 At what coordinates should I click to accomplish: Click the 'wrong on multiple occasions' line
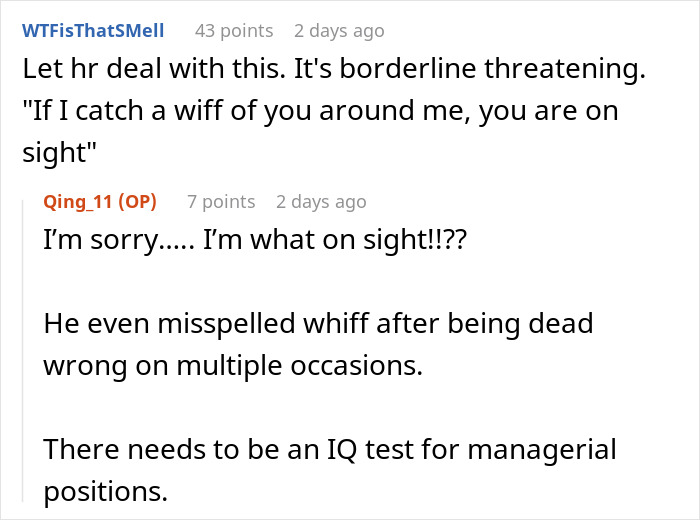233,365
